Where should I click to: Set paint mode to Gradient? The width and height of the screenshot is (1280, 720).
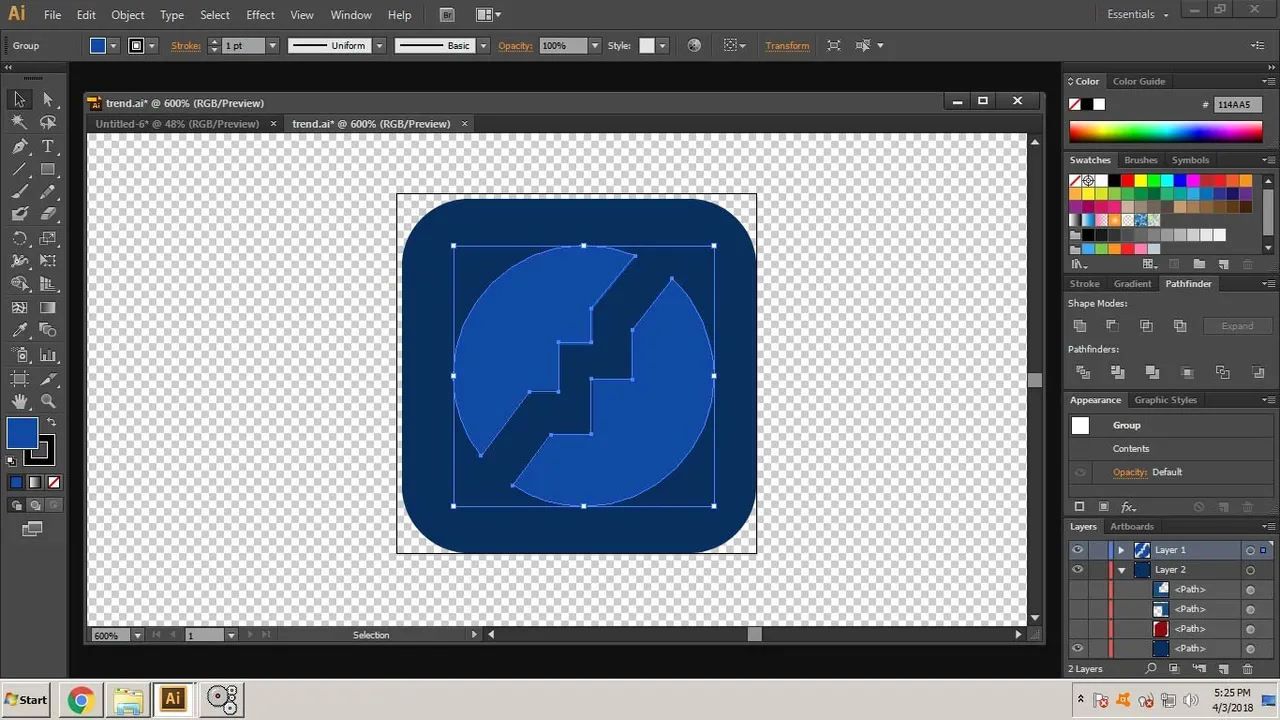35,482
